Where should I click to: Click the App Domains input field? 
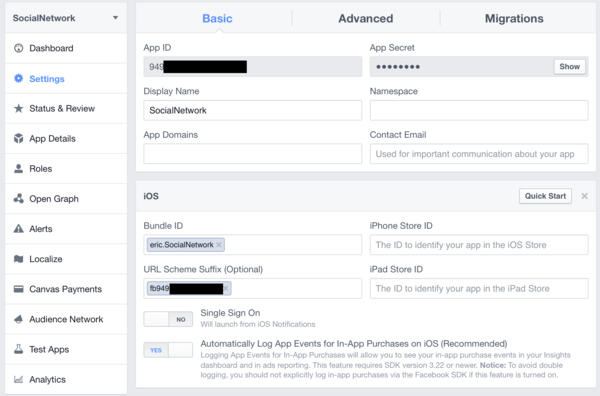pyautogui.click(x=253, y=154)
